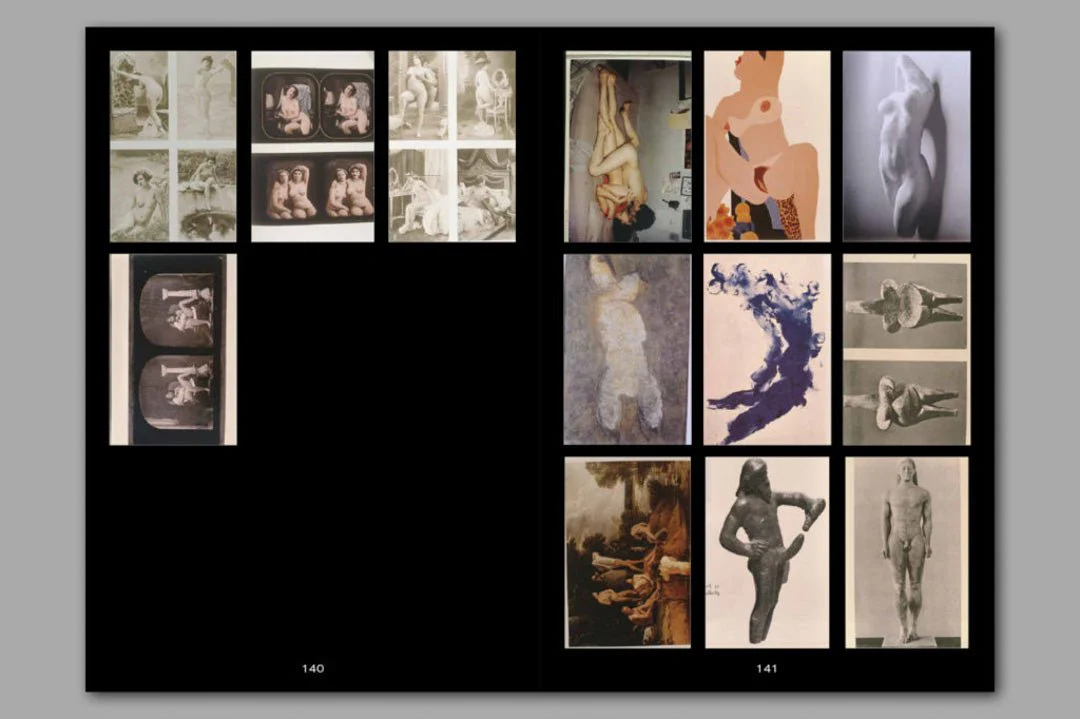
Task: Select the grey marble torso sculpture photo
Action: [906, 146]
